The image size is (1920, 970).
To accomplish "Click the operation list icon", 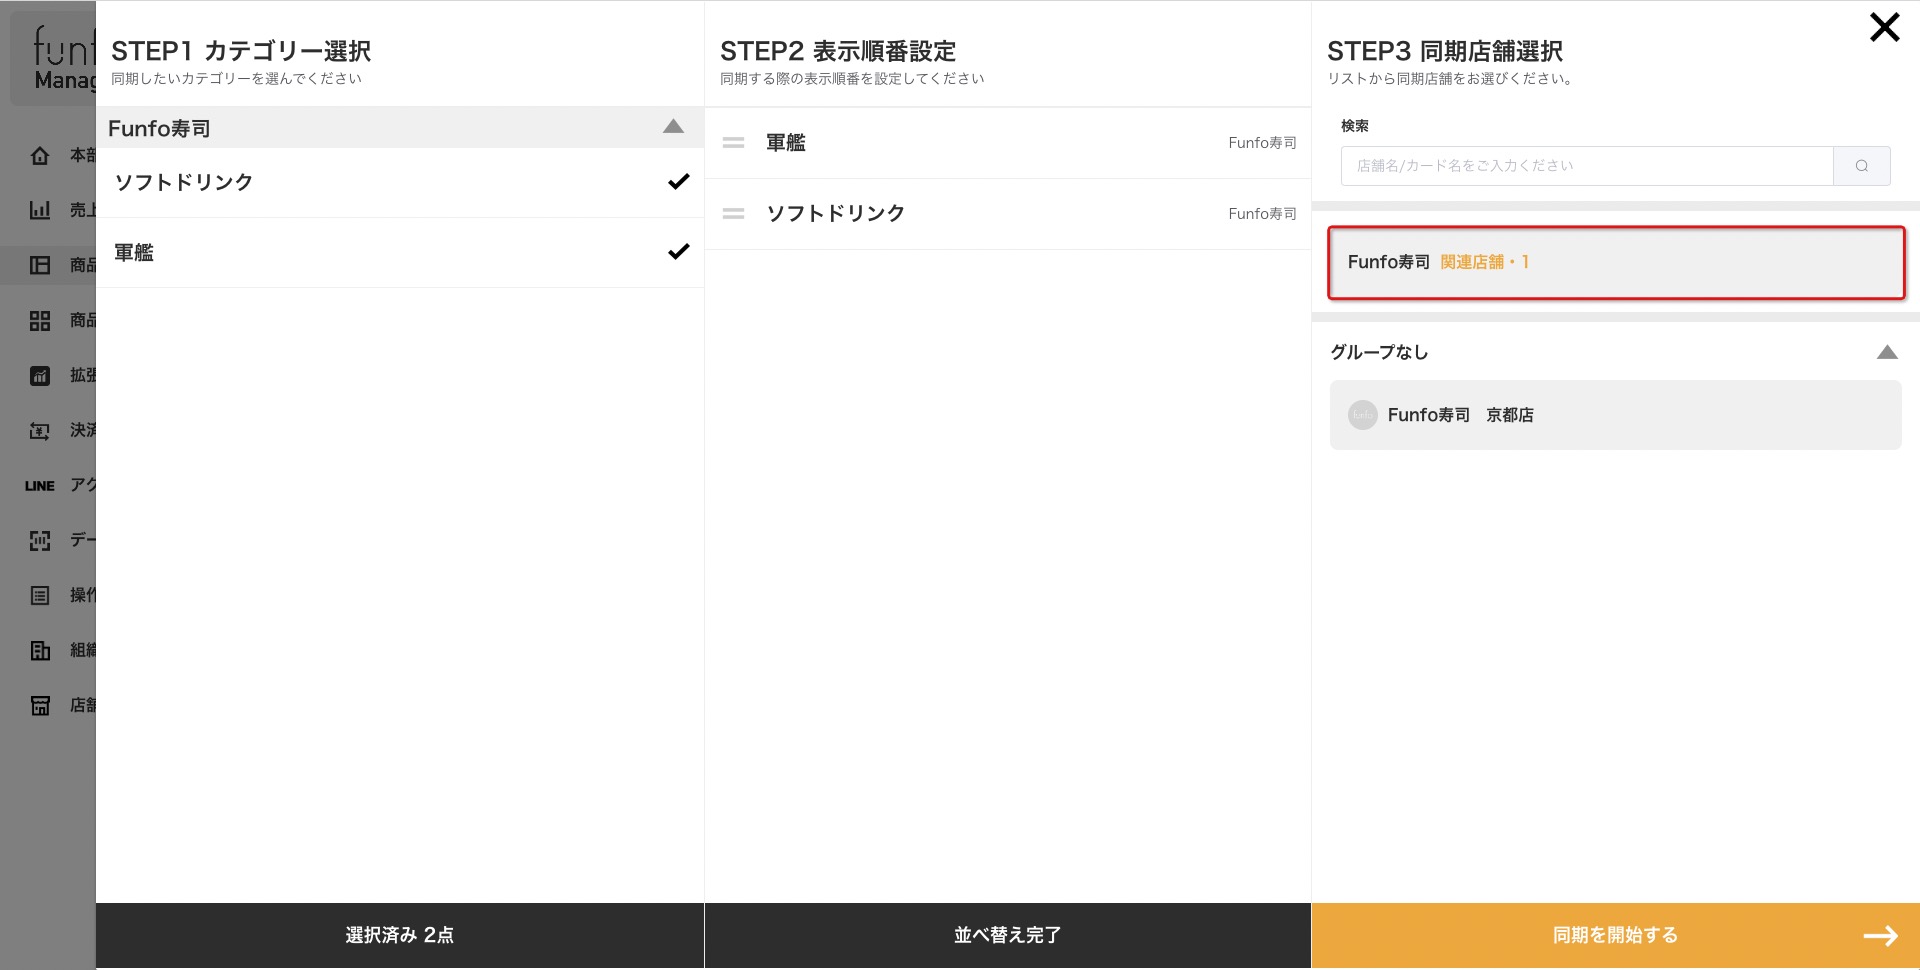I will point(40,596).
